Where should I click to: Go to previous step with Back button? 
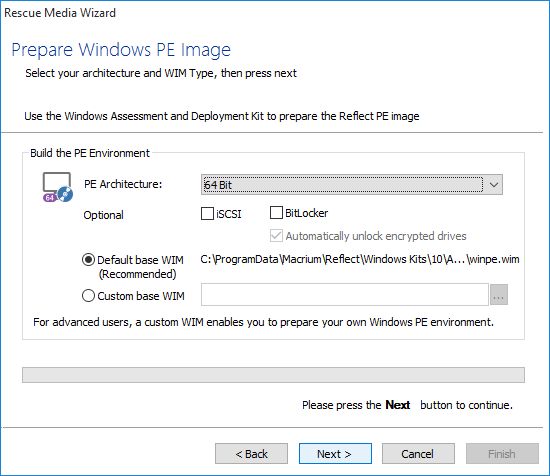(251, 454)
